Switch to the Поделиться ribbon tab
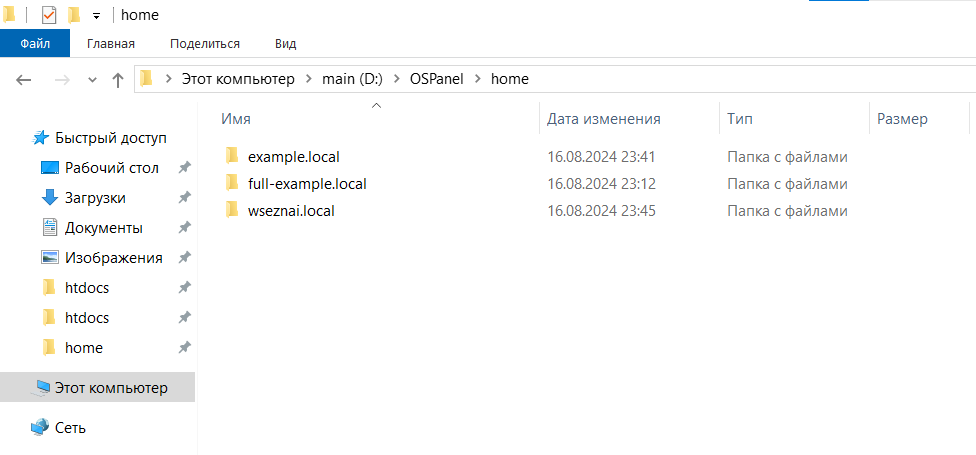 click(205, 44)
